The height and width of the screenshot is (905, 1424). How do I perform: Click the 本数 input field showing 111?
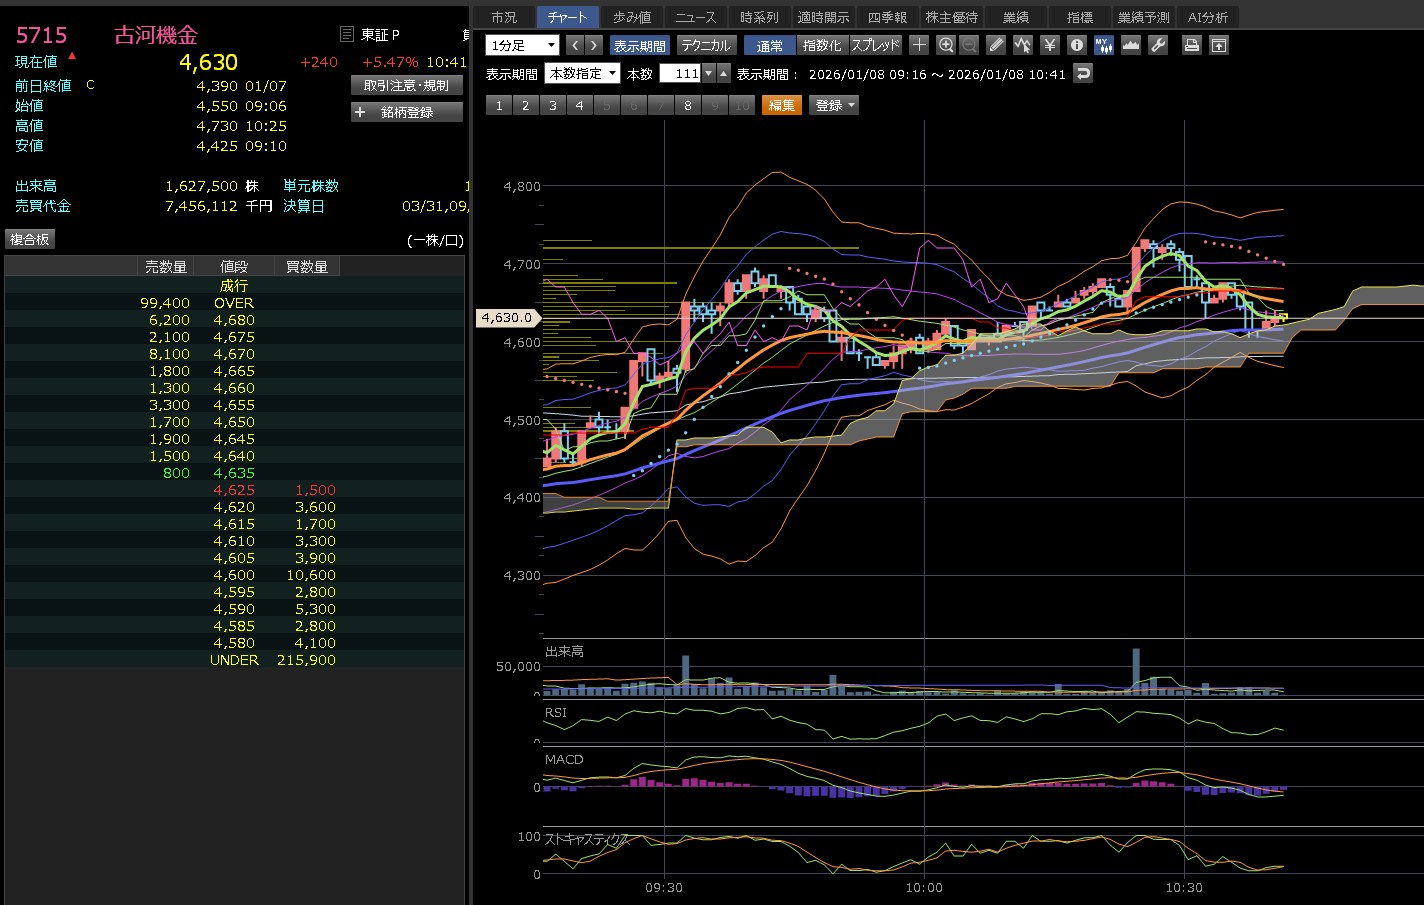pyautogui.click(x=680, y=73)
